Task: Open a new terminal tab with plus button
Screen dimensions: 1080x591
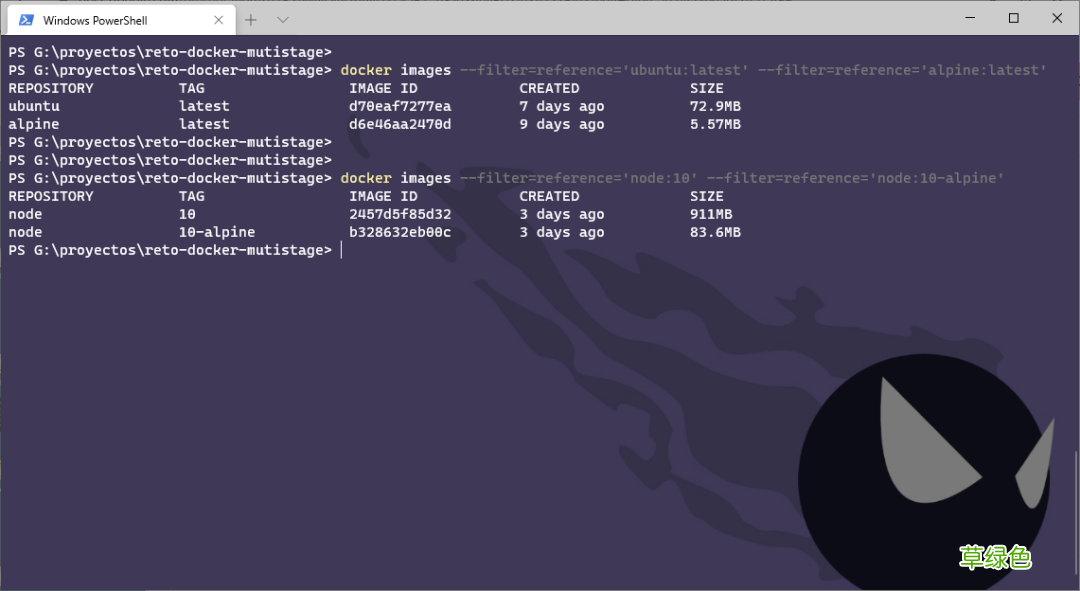Action: [x=250, y=19]
